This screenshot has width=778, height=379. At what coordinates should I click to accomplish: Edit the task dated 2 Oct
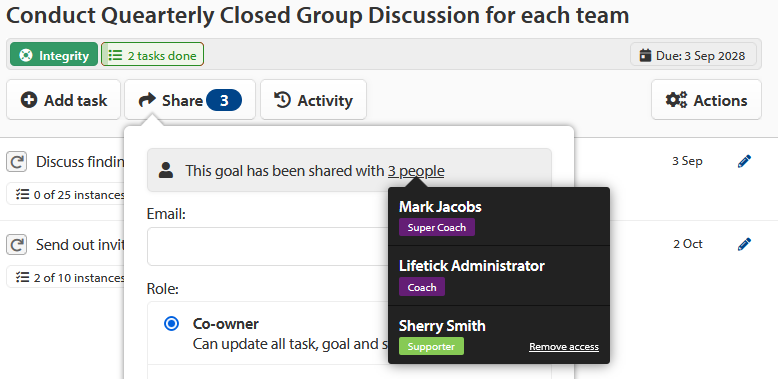[x=744, y=244]
